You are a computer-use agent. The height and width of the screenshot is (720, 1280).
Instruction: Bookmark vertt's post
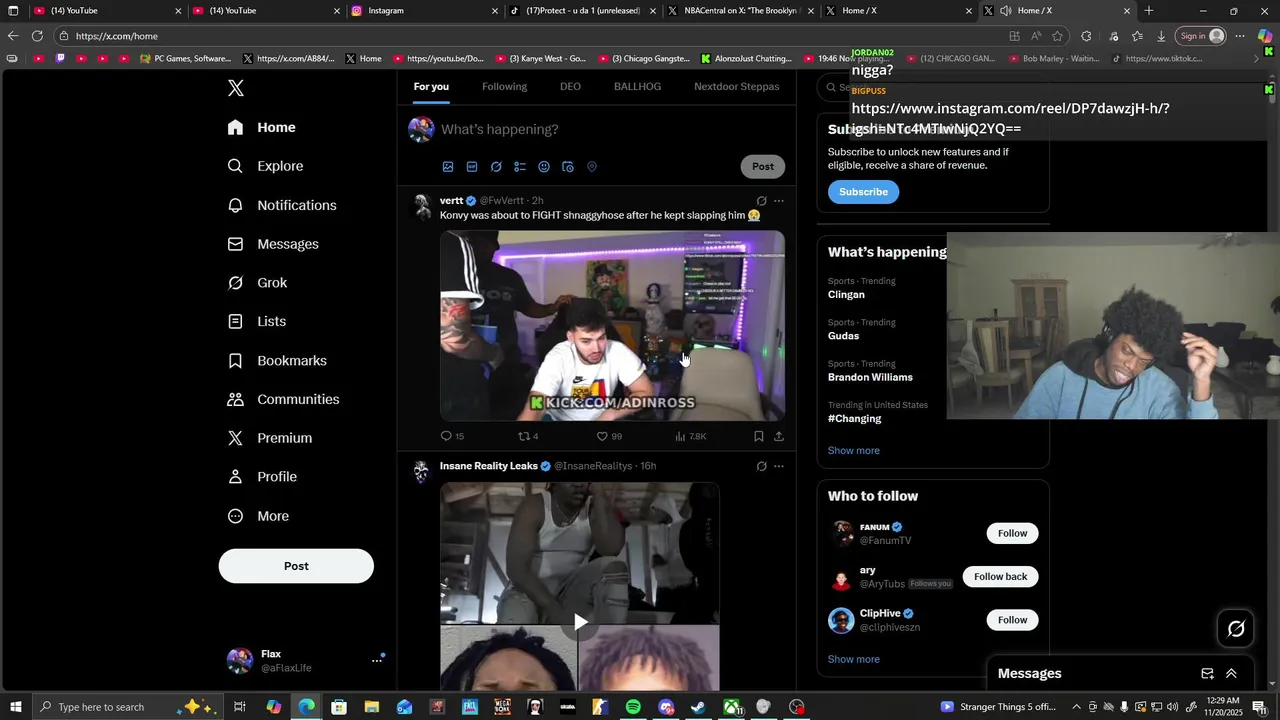click(x=759, y=436)
